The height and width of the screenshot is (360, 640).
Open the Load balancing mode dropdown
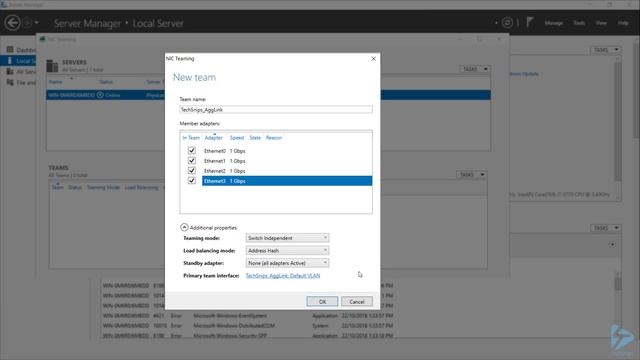tap(287, 251)
